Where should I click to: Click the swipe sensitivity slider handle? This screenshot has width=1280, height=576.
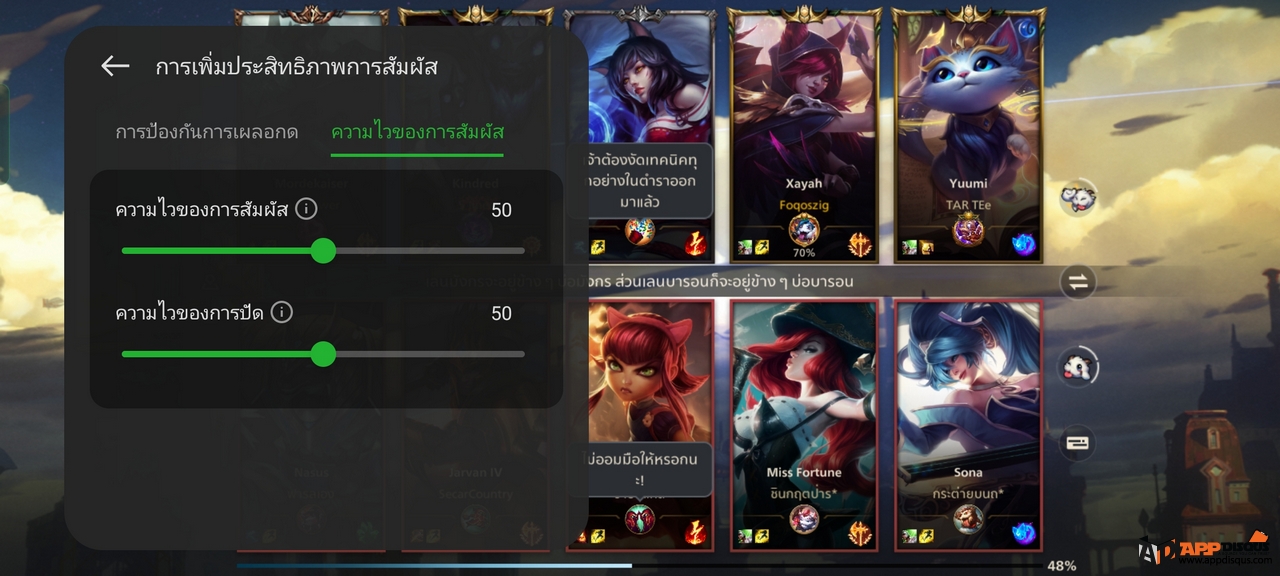point(323,353)
